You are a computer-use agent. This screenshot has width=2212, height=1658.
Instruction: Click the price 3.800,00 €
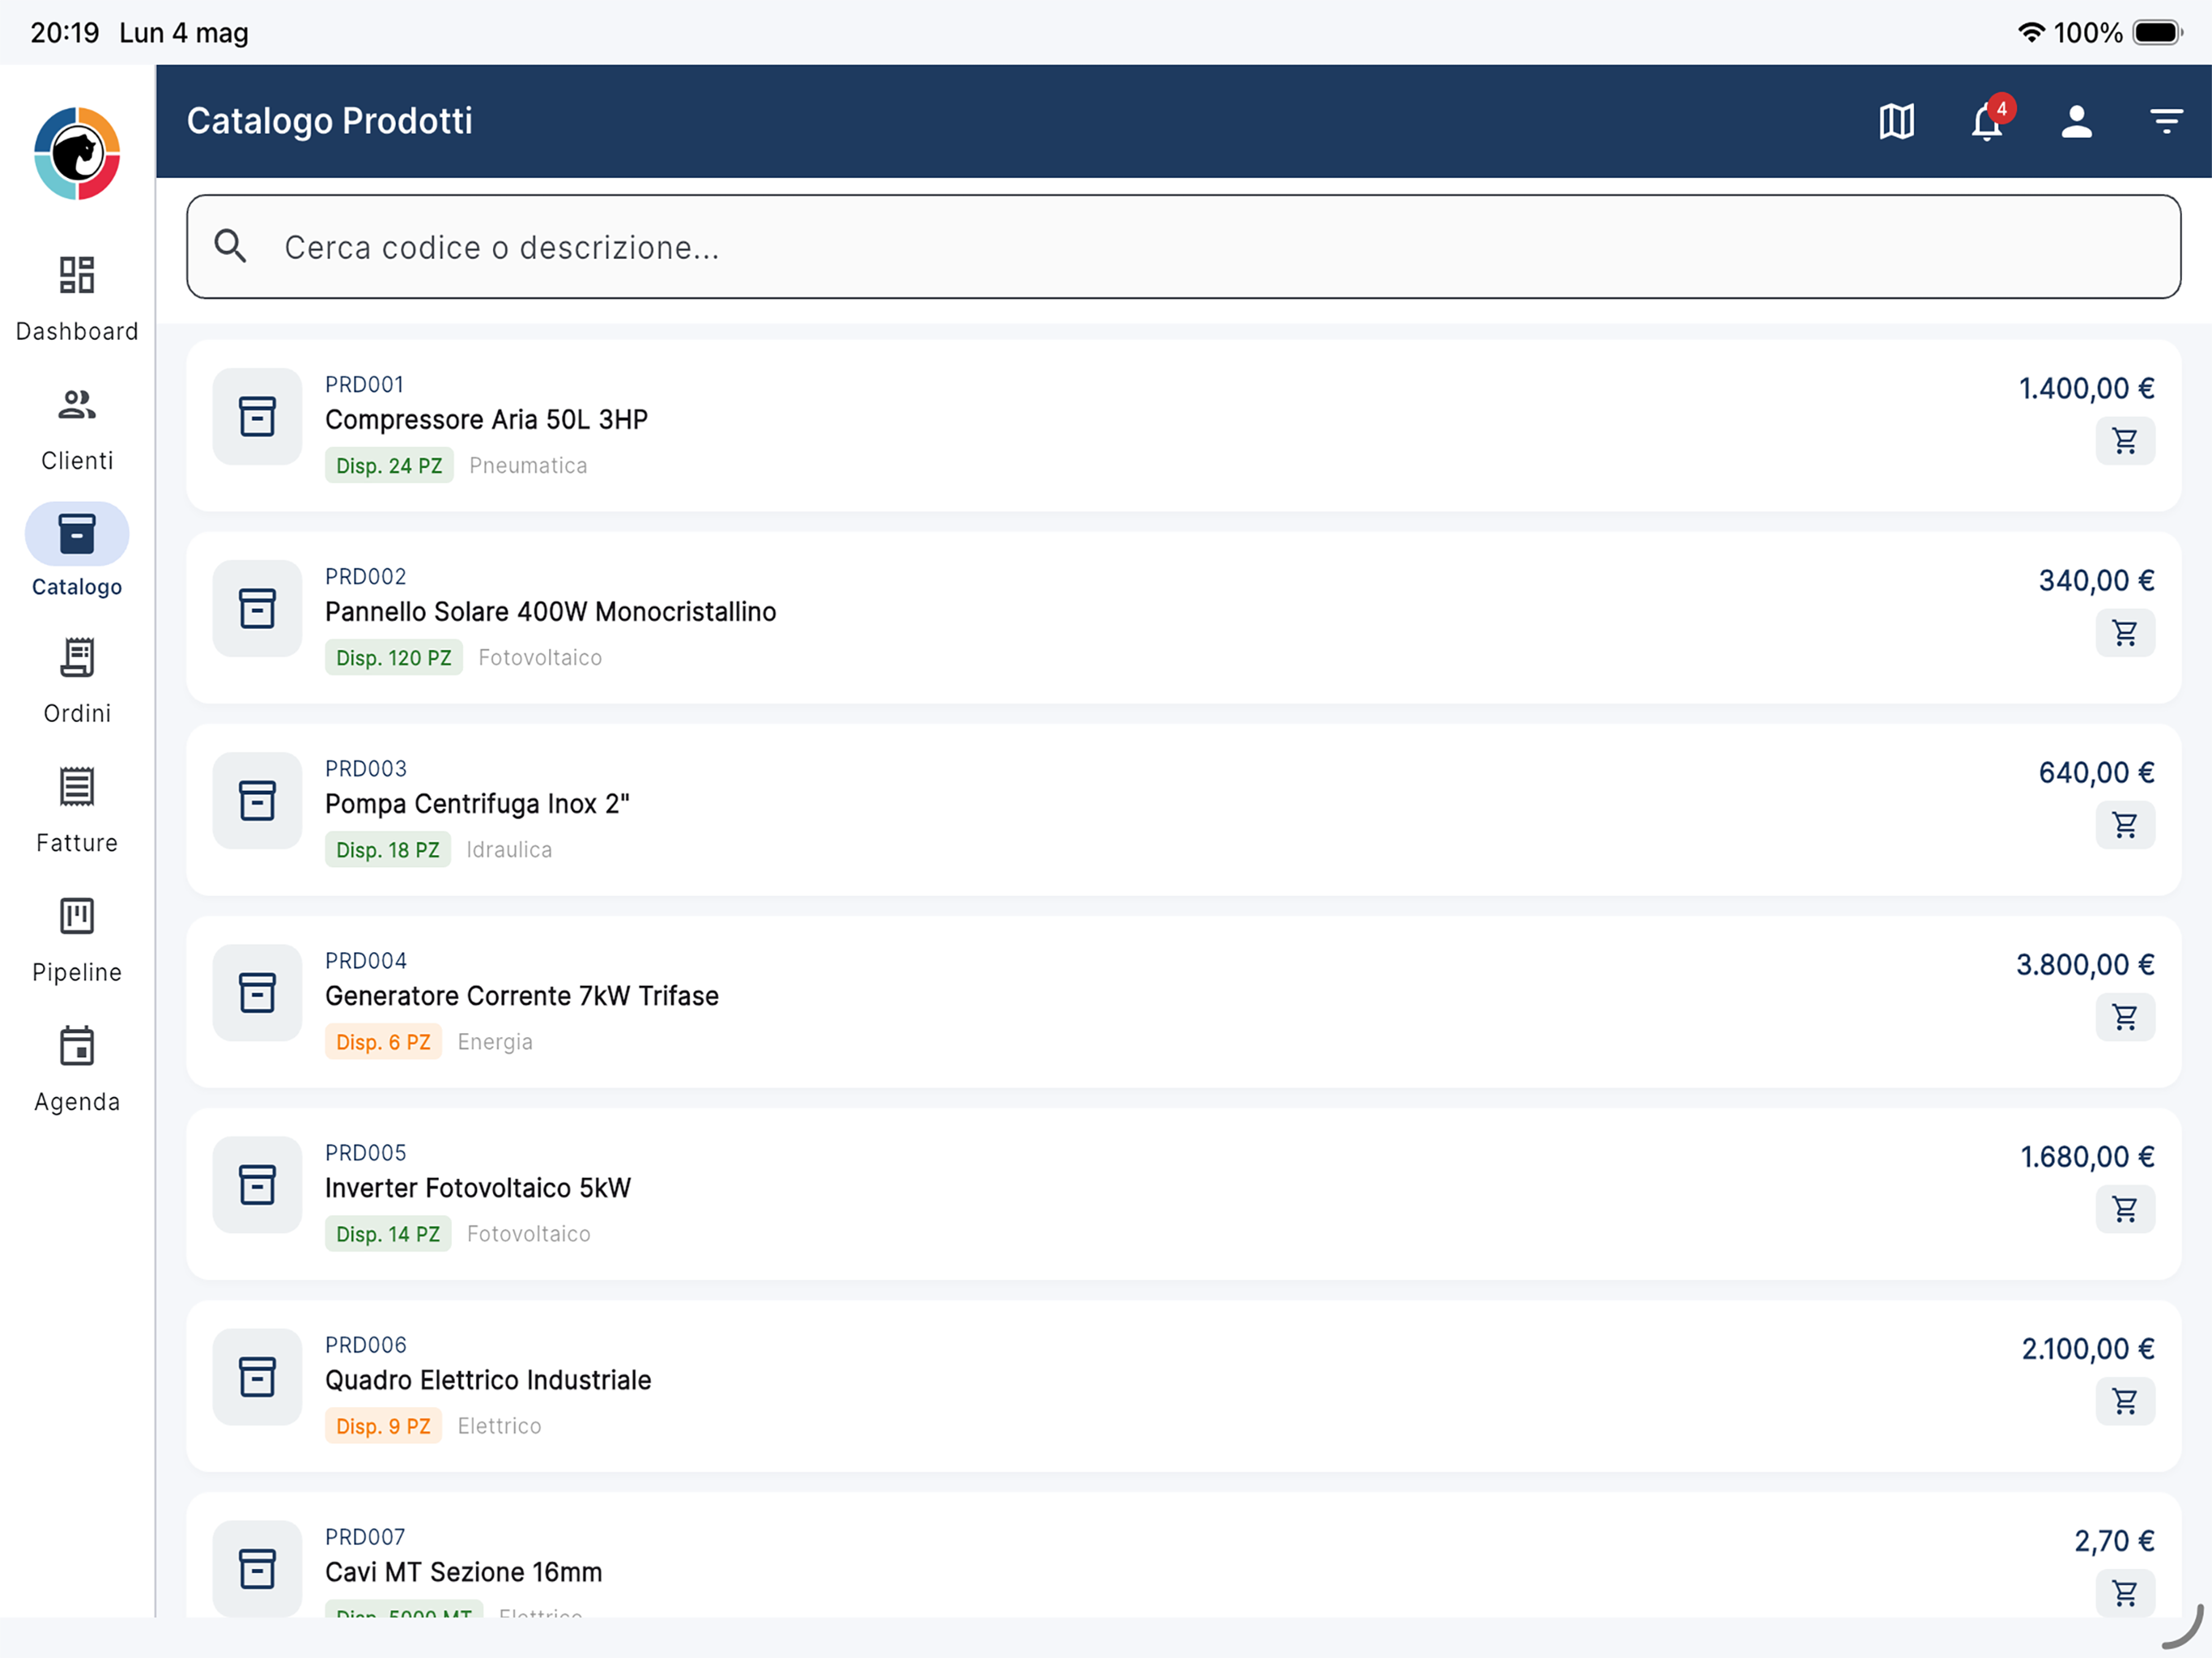coord(2085,965)
